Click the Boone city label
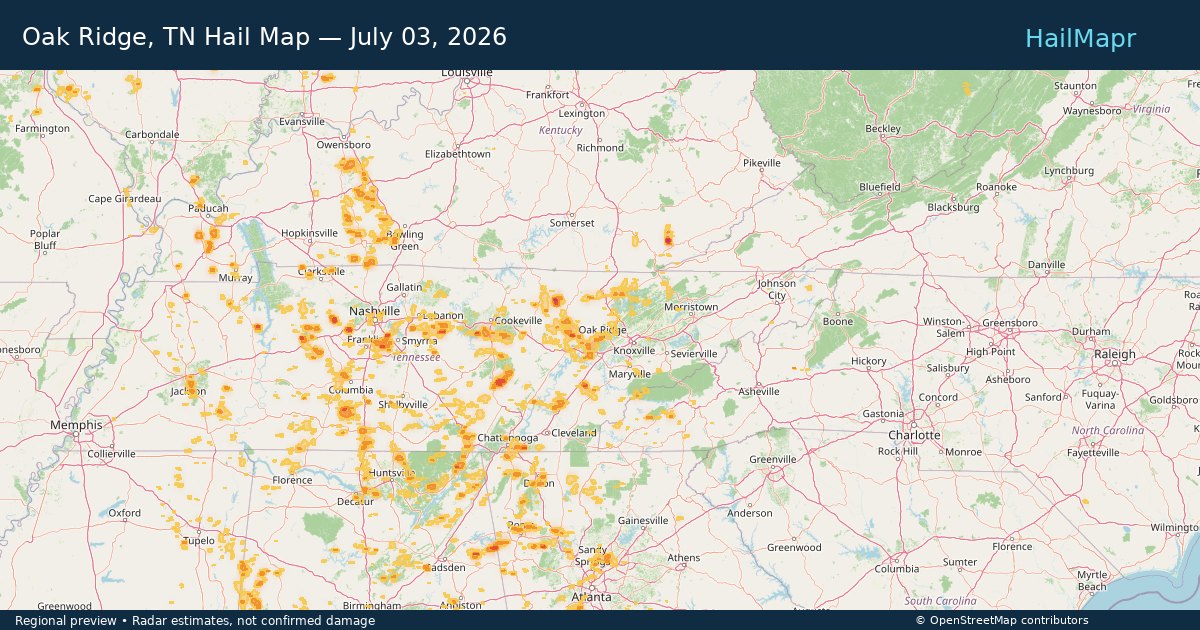The width and height of the screenshot is (1200, 630). point(838,322)
